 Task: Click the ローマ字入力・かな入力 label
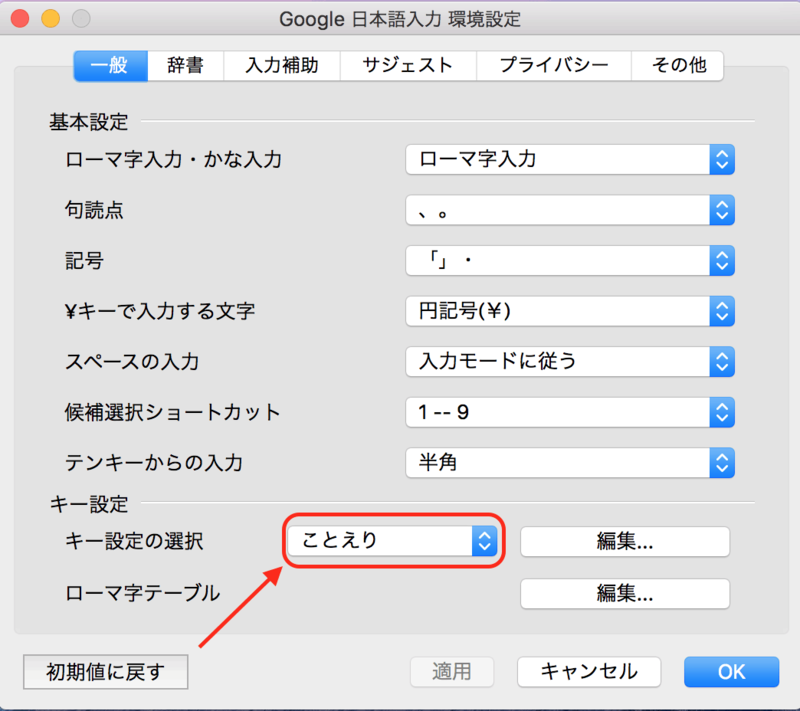[173, 160]
